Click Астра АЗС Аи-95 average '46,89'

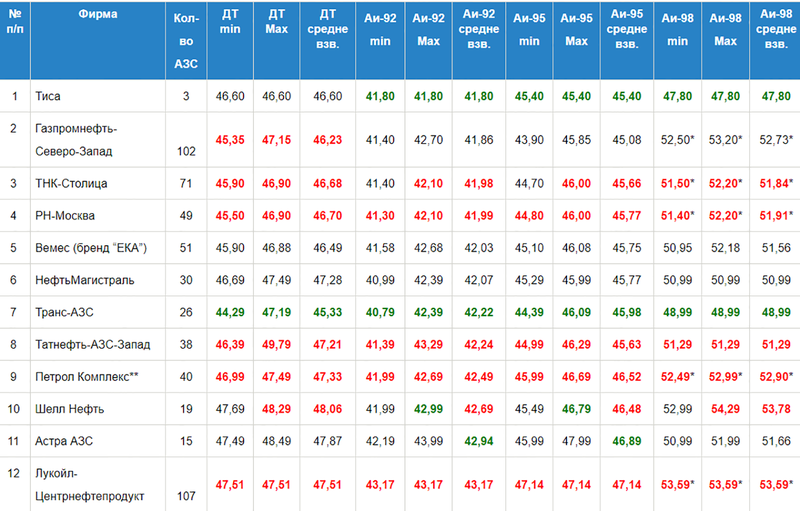click(x=627, y=441)
